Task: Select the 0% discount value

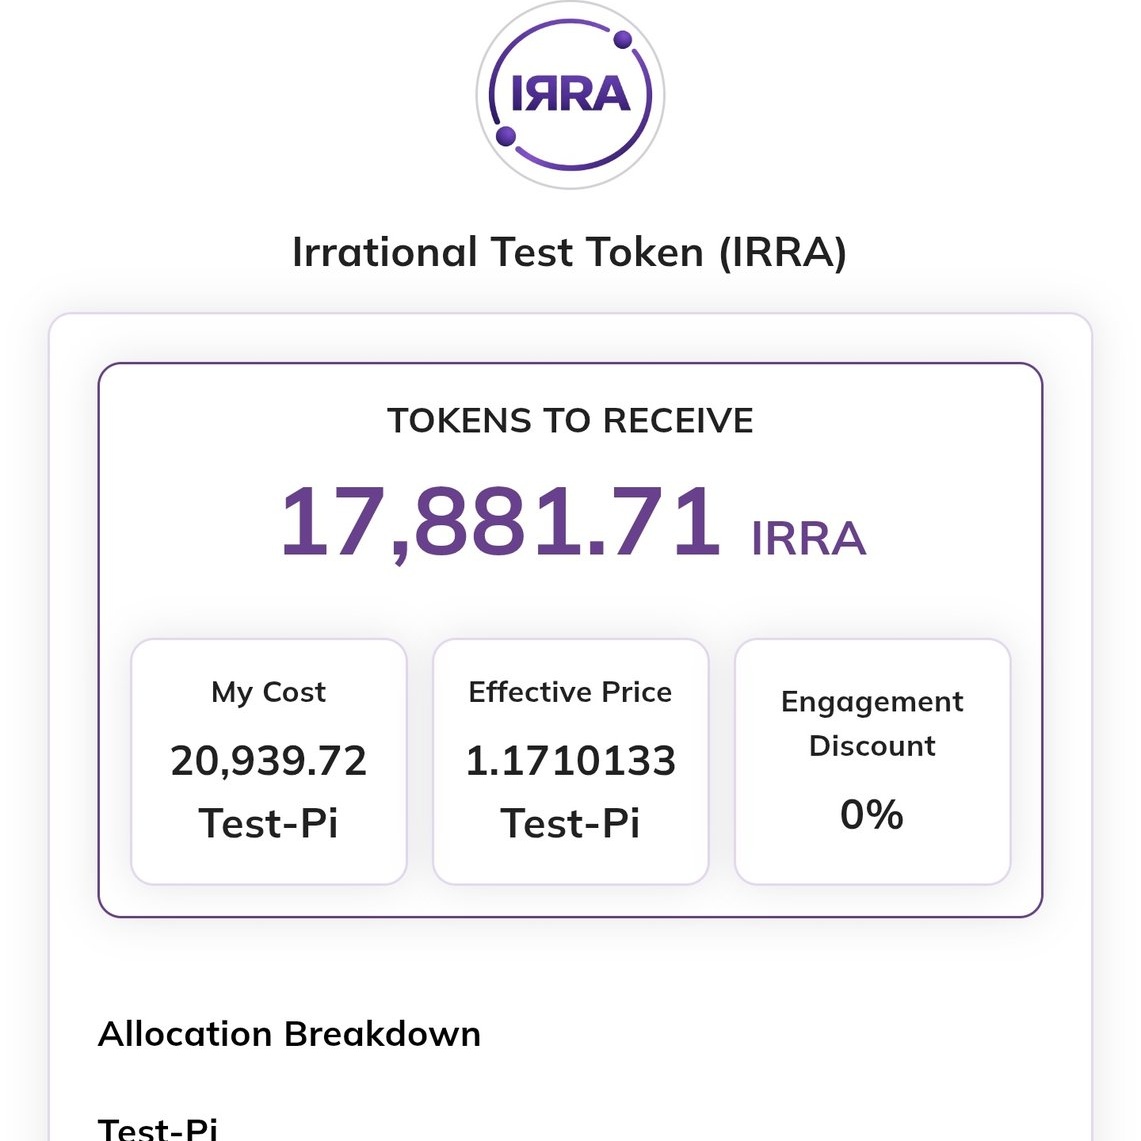Action: point(872,814)
